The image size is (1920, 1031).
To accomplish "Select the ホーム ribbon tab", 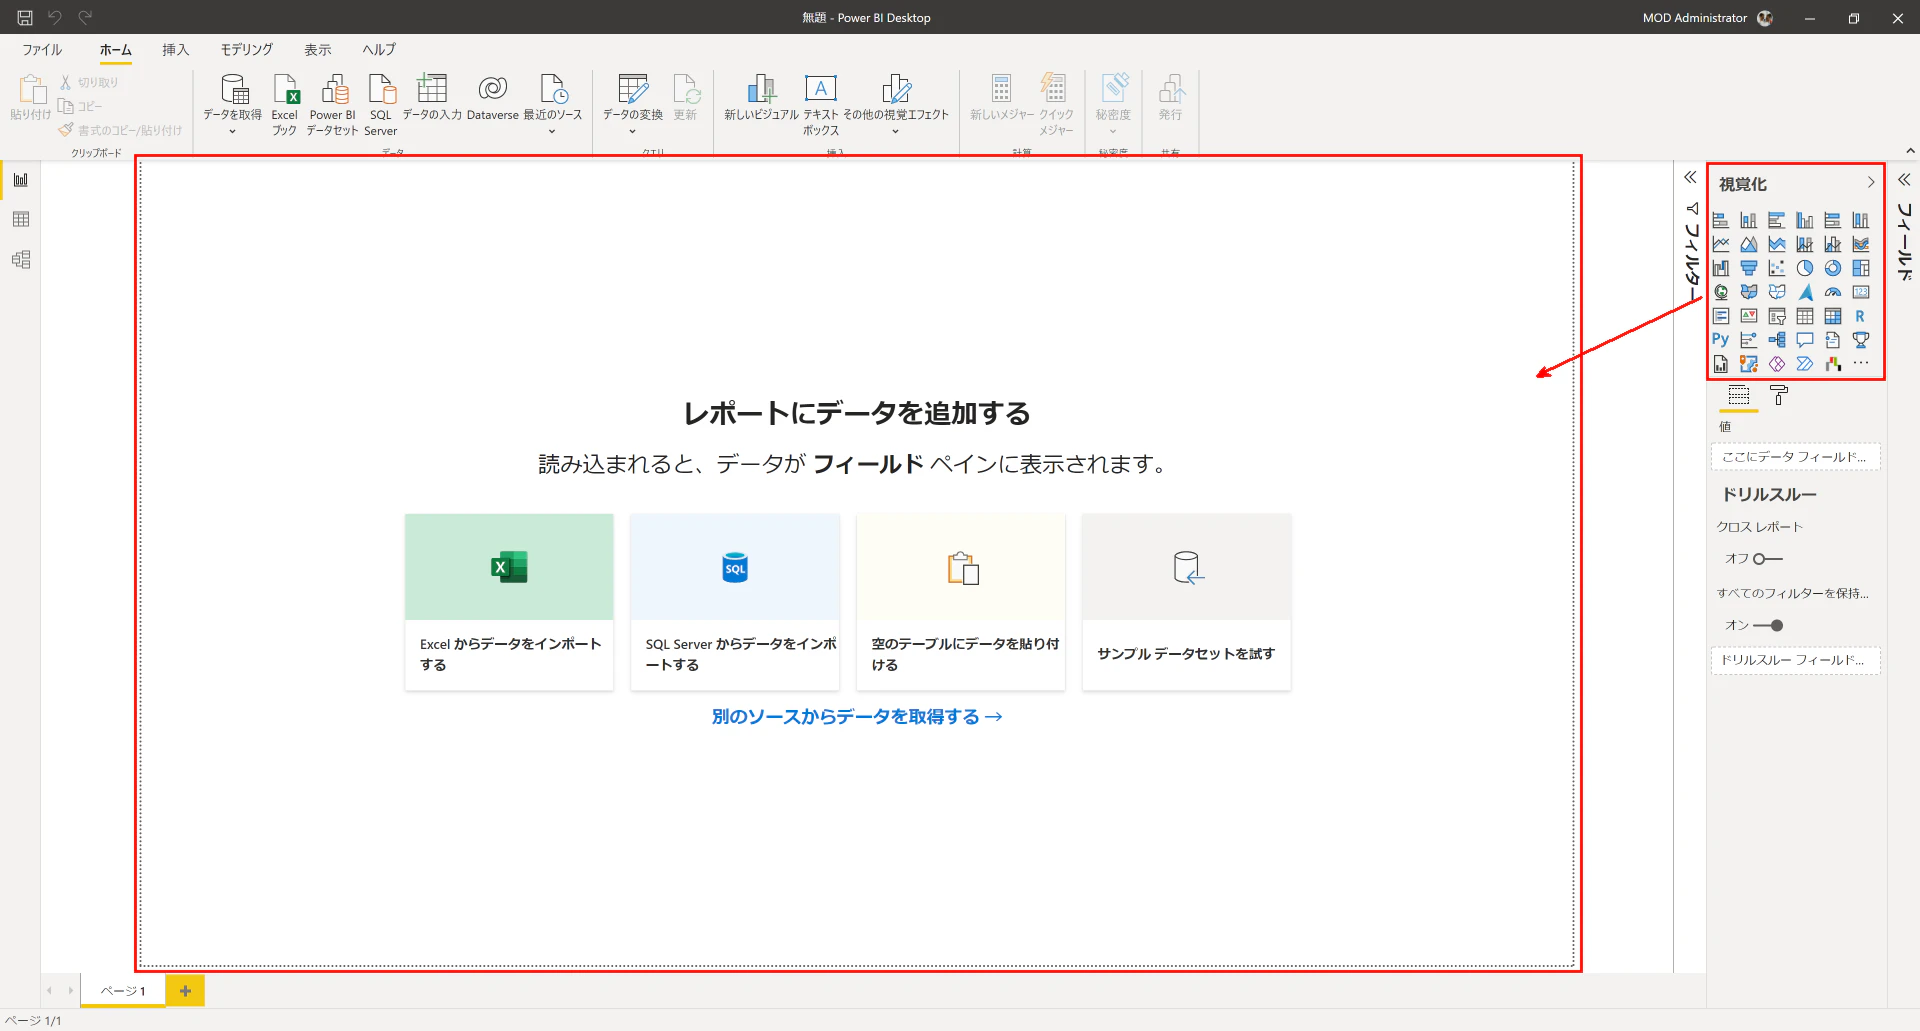I will click(x=116, y=50).
